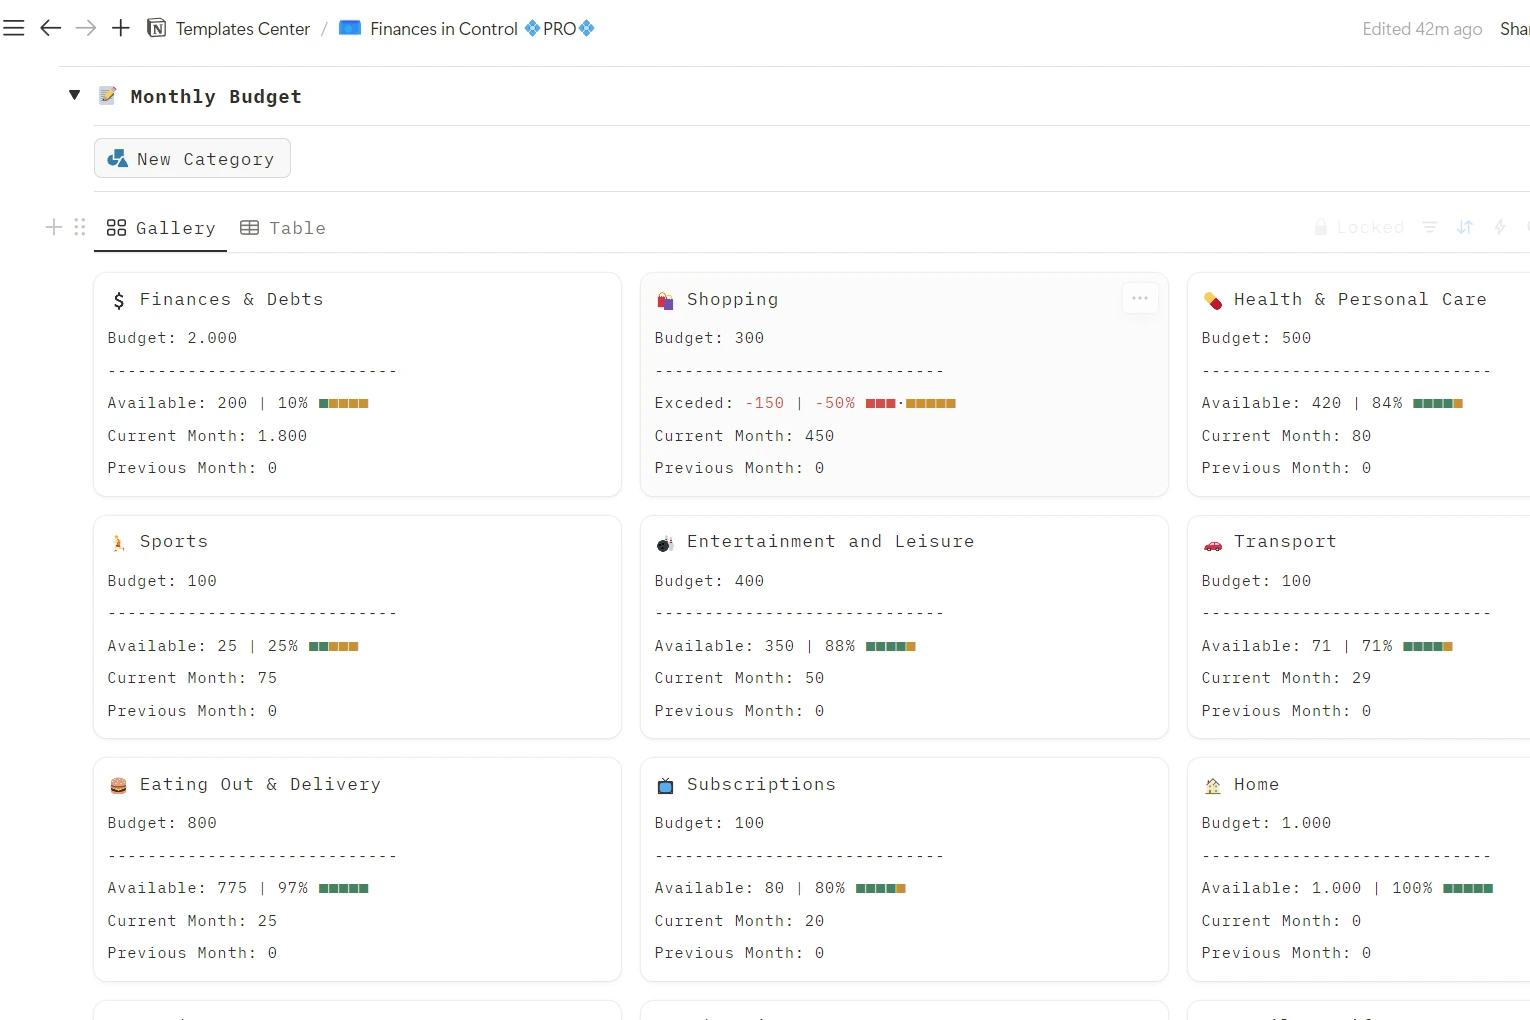
Task: Open Finances in Control PRO breadcrumb
Action: [467, 29]
